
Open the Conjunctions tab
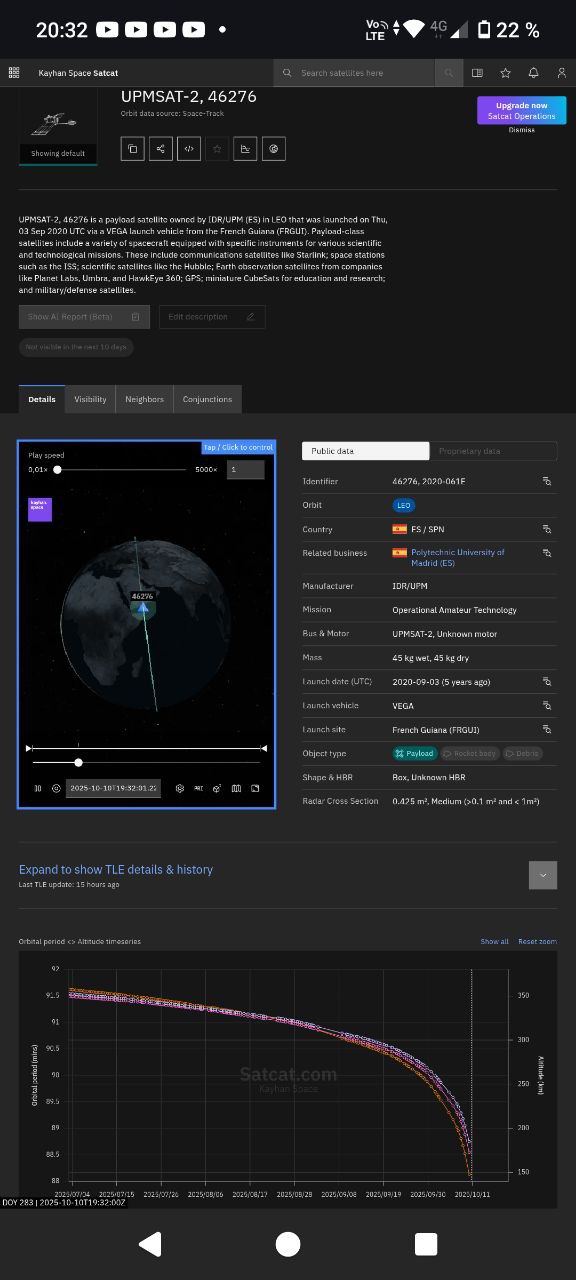point(207,399)
